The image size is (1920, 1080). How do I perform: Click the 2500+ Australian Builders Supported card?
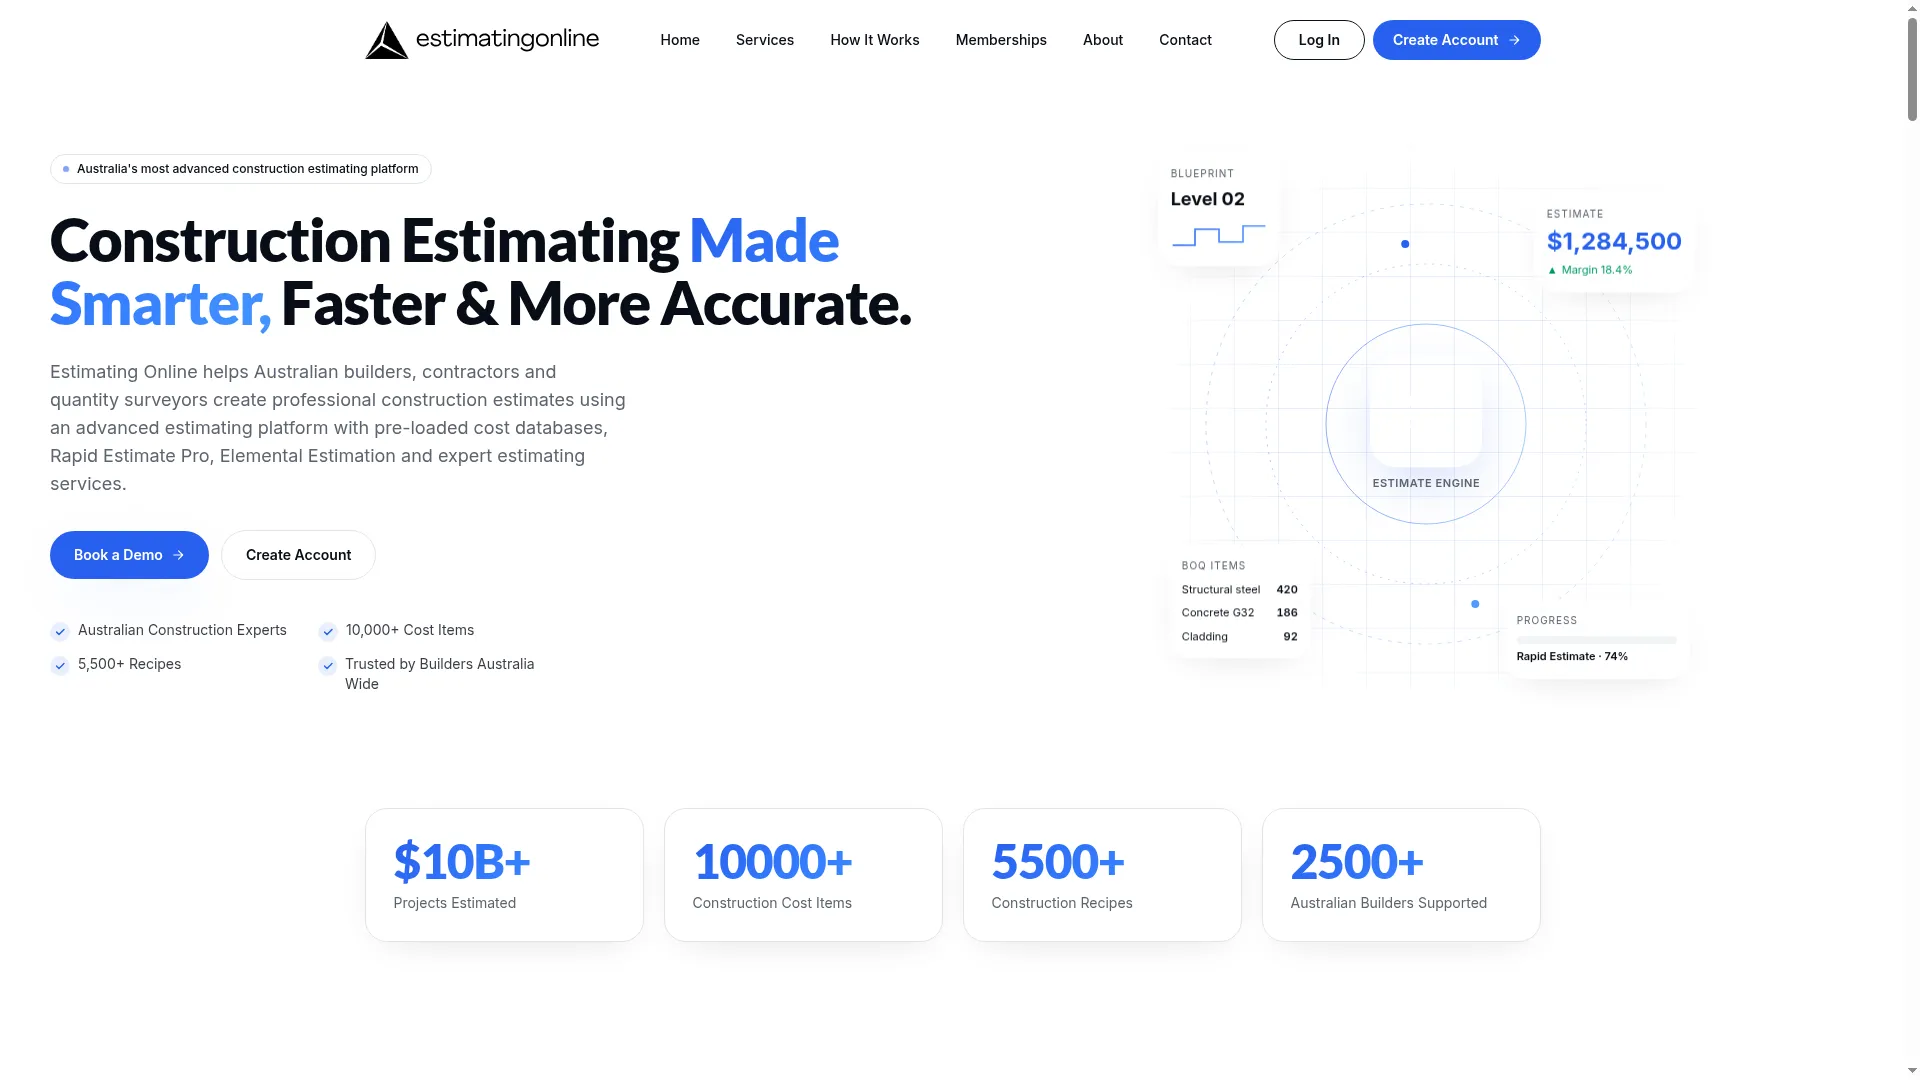point(1401,875)
